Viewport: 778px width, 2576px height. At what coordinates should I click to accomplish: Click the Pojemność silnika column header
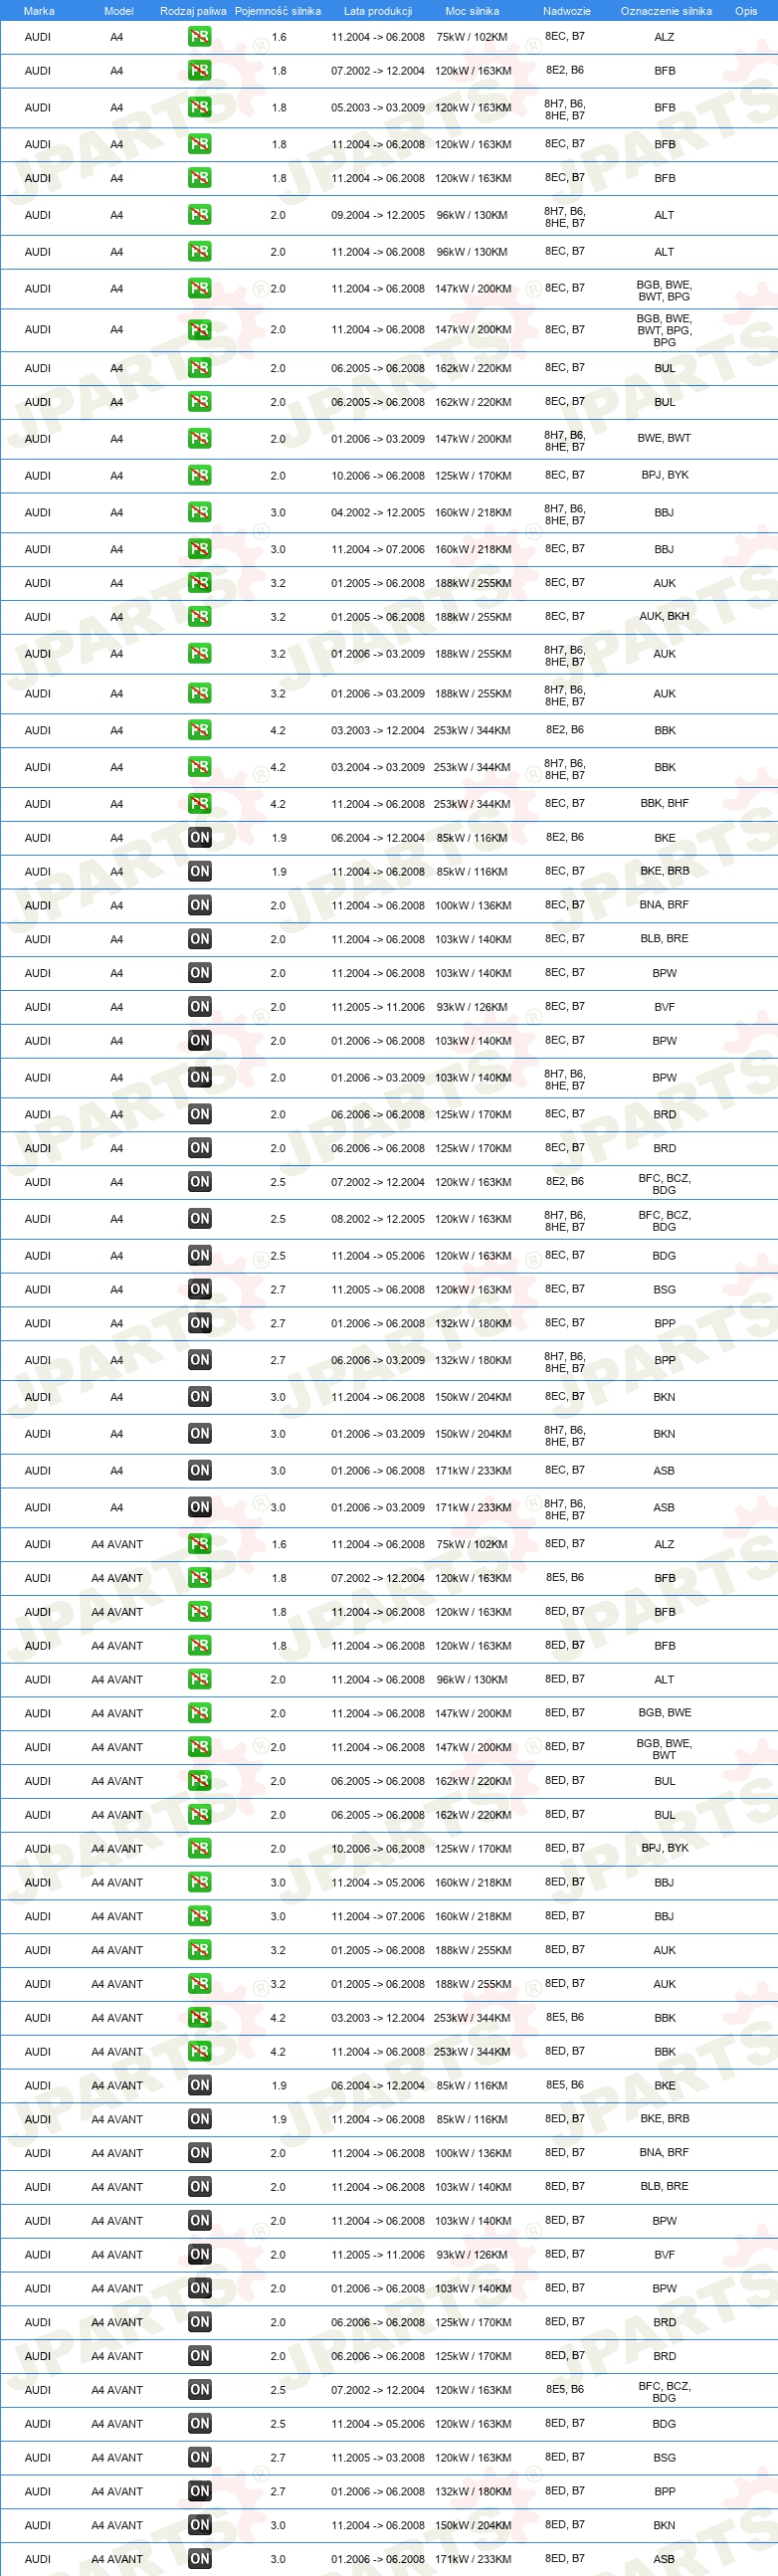(278, 11)
